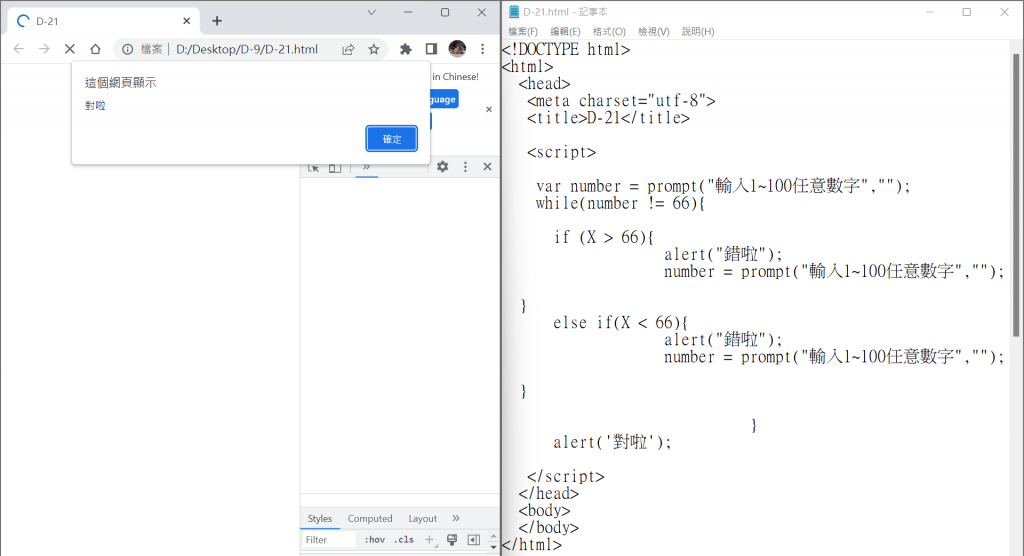
Task: Select the inspect element tool in DevTools
Action: click(x=313, y=167)
